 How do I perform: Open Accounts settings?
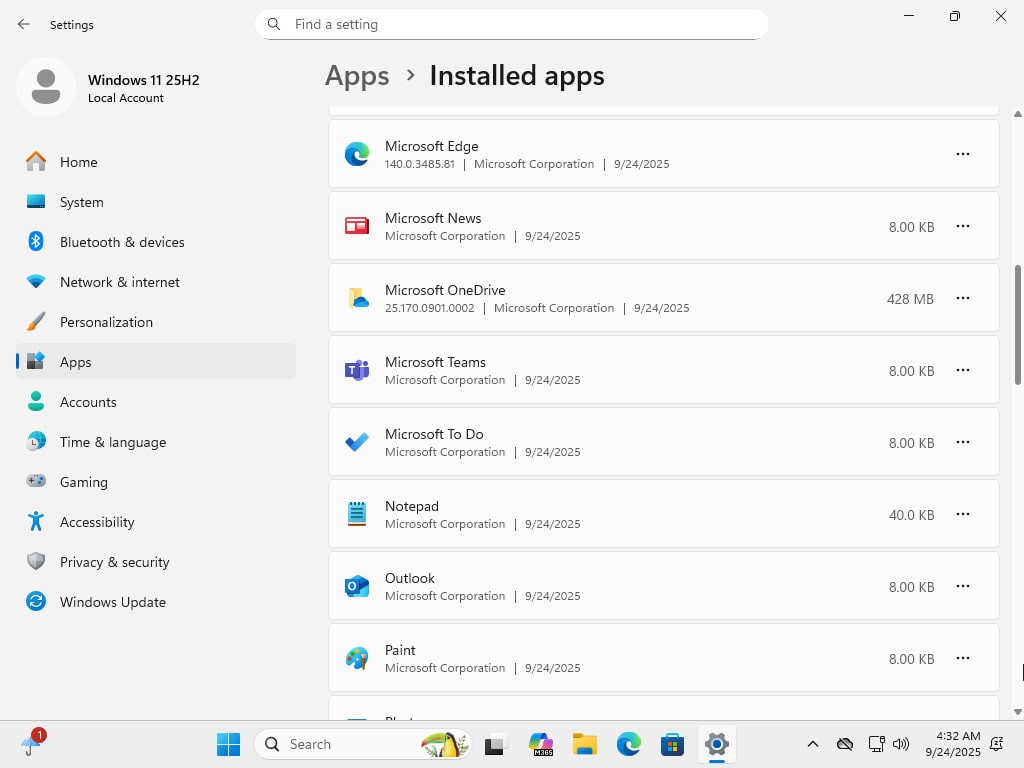point(156,402)
